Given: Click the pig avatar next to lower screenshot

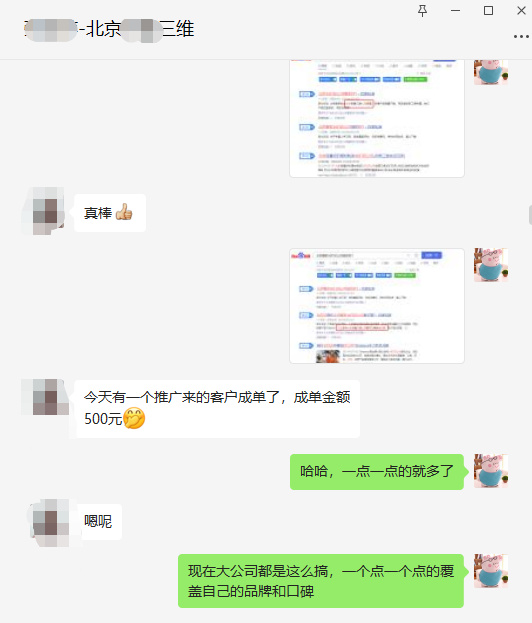Looking at the screenshot, I should [491, 265].
